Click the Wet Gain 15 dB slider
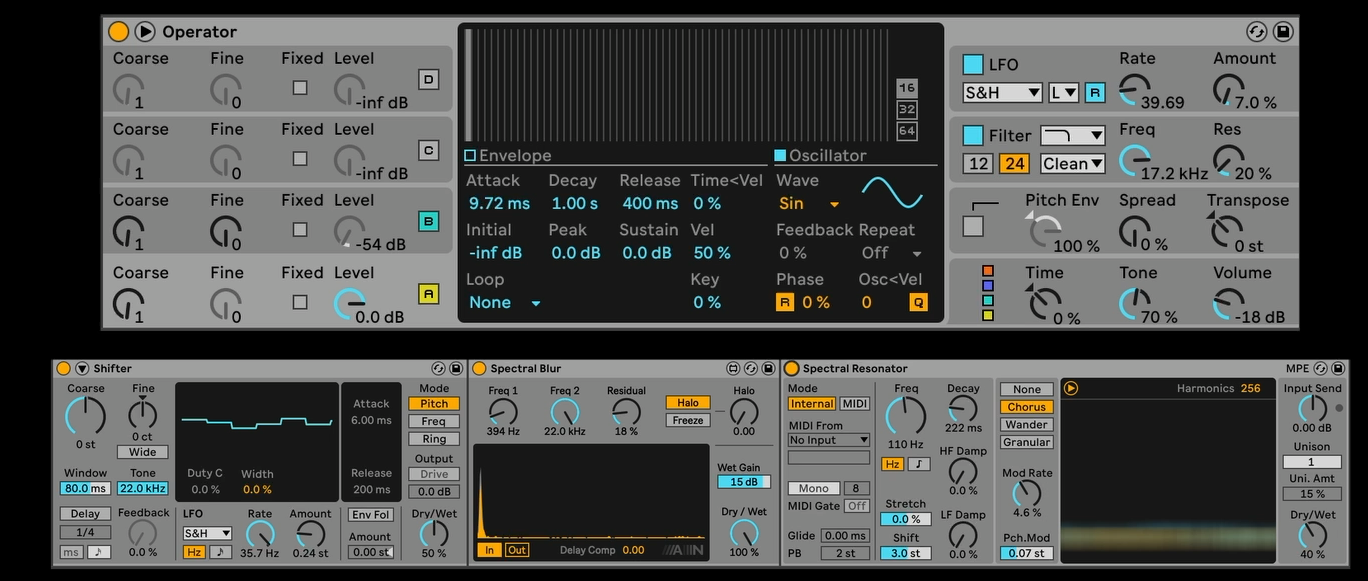This screenshot has width=1368, height=581. point(743,482)
